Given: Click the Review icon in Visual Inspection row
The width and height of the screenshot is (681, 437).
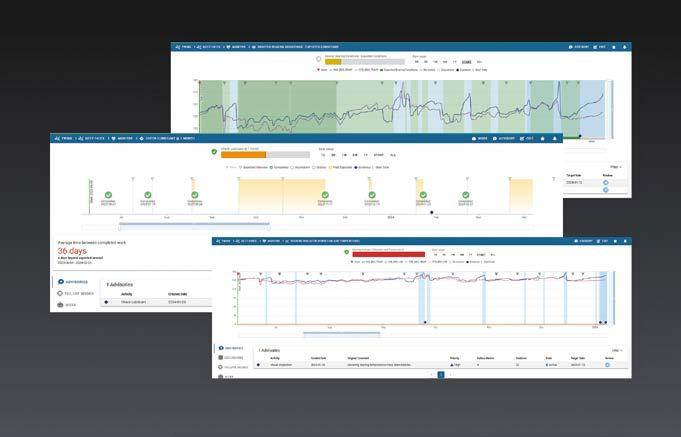Looking at the screenshot, I should 607,365.
